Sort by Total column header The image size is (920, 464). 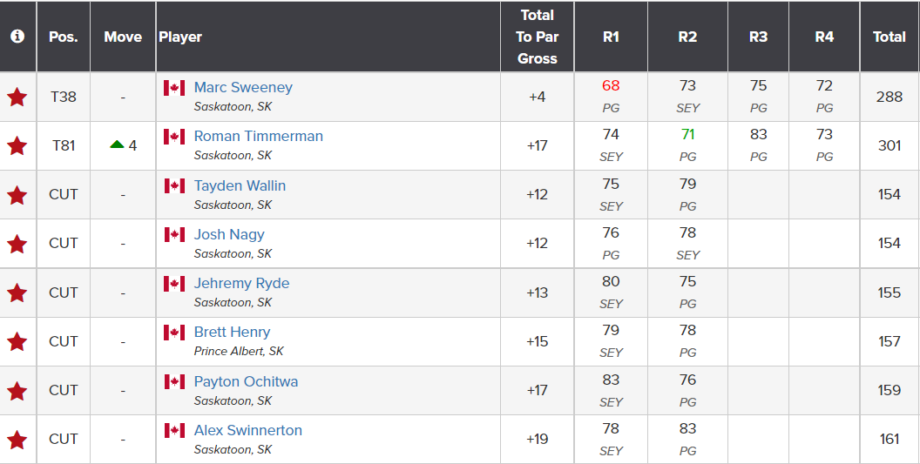(x=889, y=36)
